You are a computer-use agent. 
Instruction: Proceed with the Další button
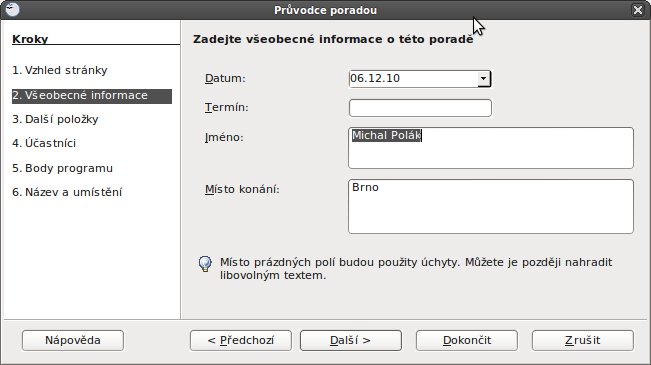351,341
